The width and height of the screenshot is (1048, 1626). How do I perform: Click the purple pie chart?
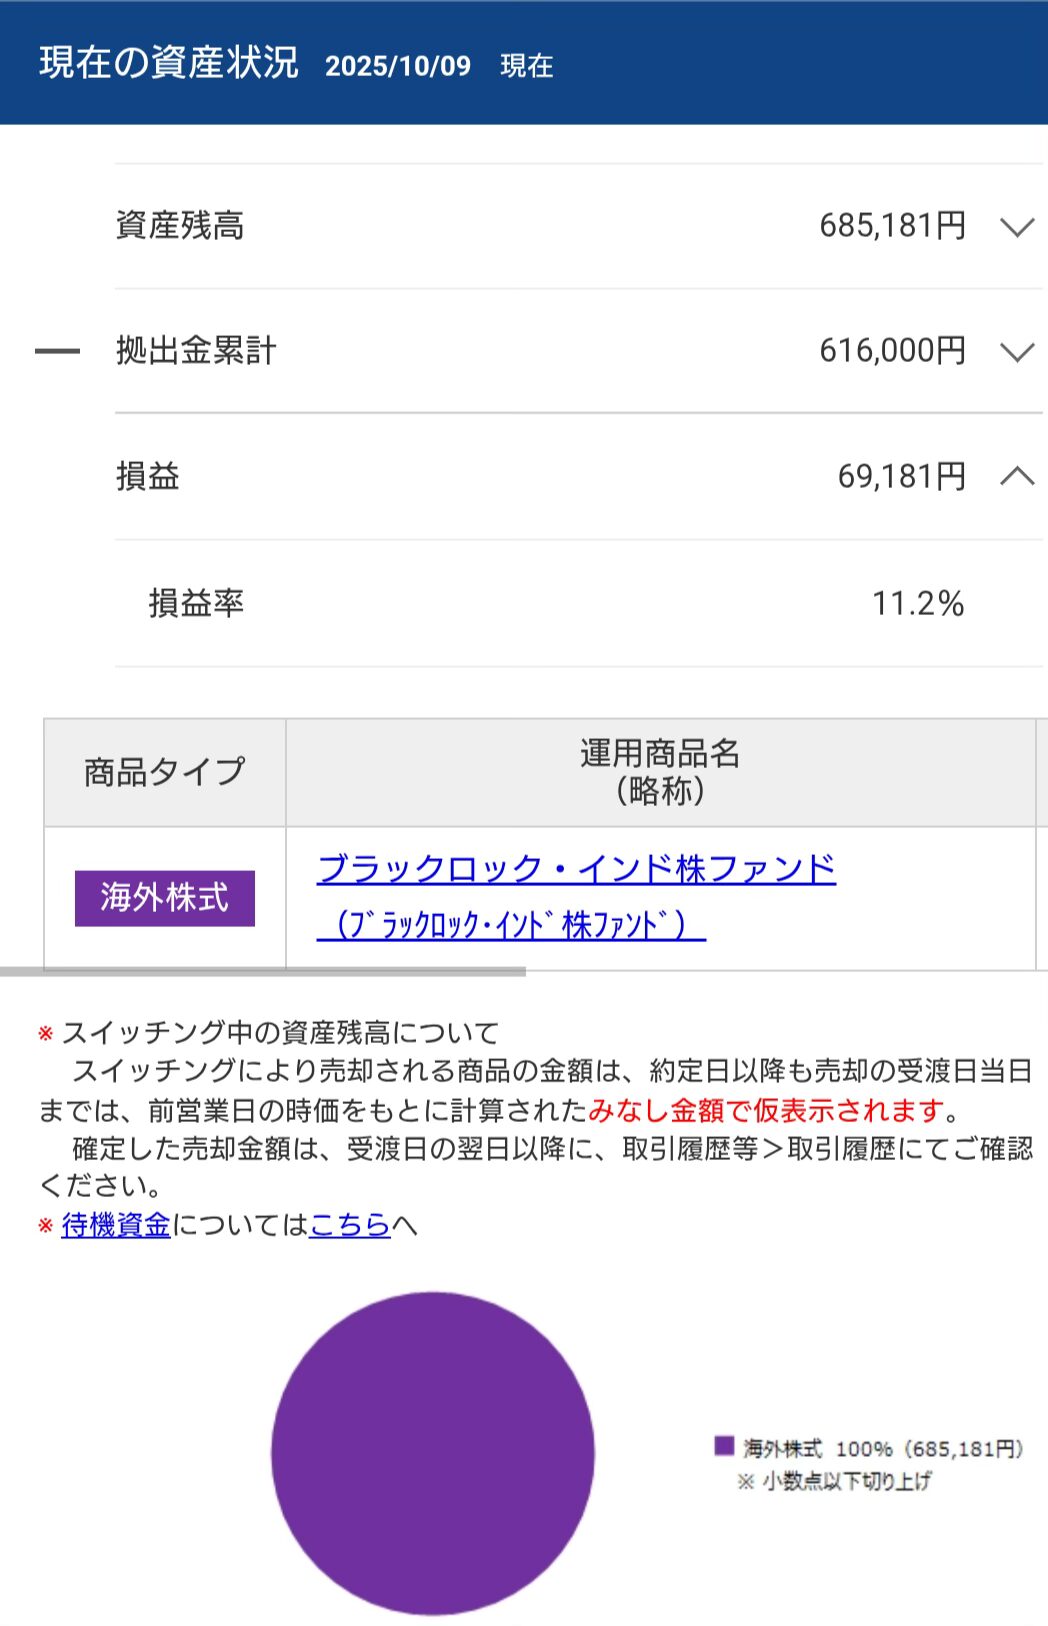tap(432, 1453)
